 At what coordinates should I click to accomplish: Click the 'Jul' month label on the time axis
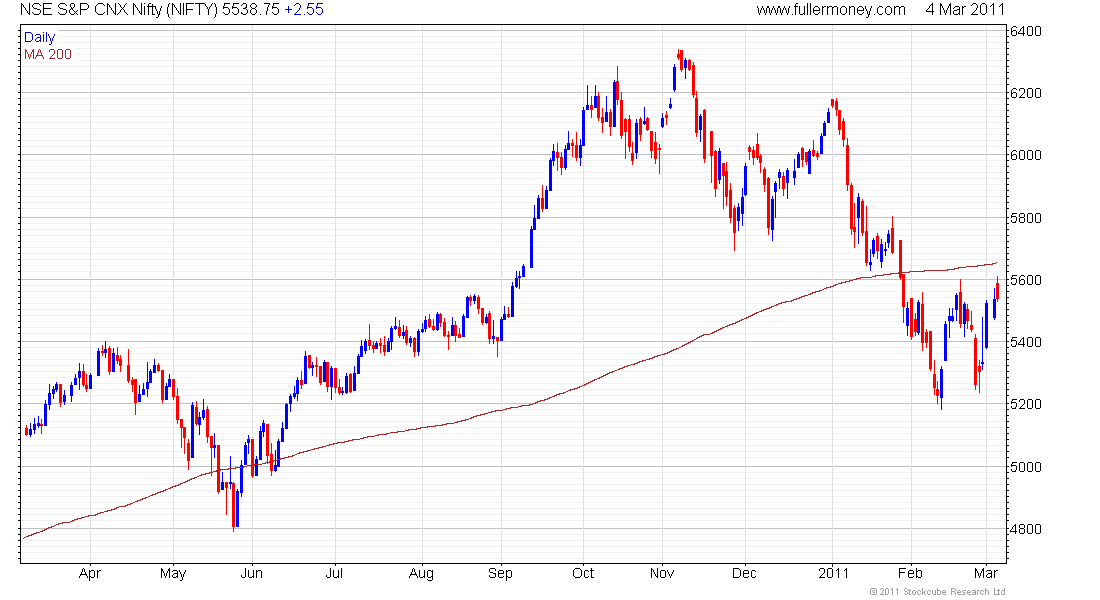tap(334, 574)
